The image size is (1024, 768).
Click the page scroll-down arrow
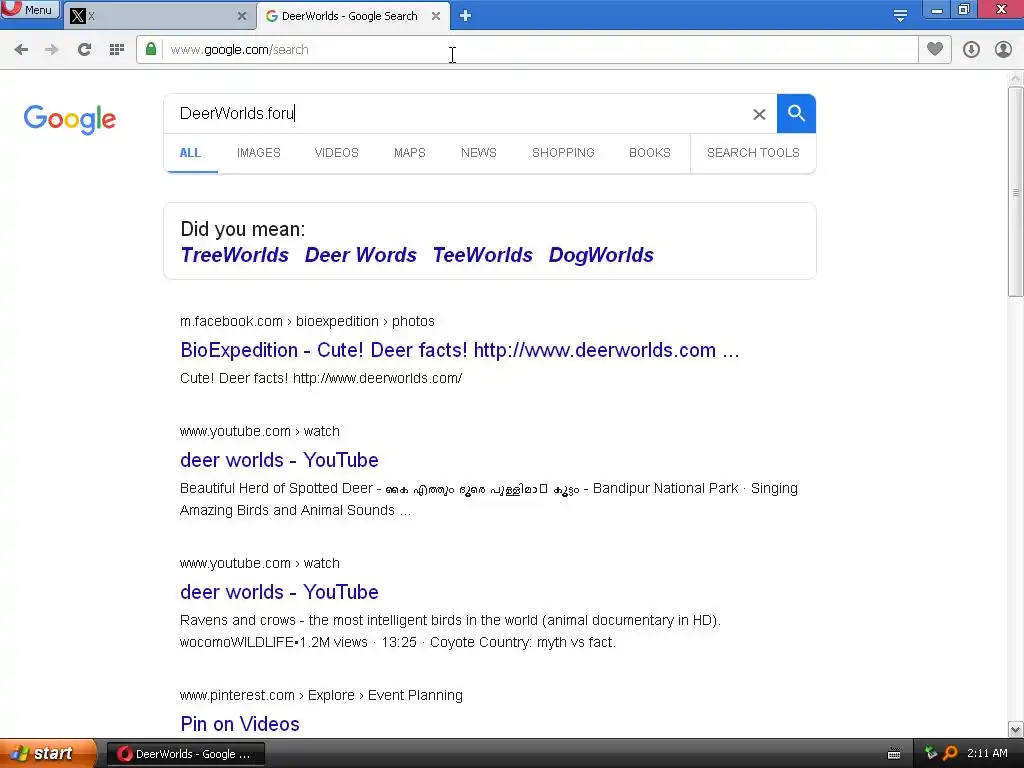[x=1015, y=729]
